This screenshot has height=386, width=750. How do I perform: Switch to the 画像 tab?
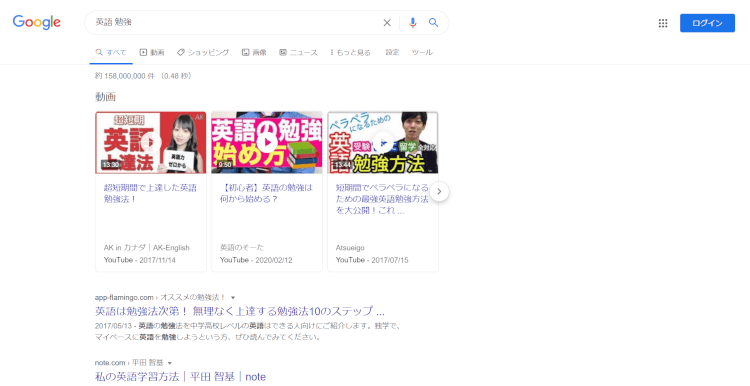pyautogui.click(x=254, y=53)
